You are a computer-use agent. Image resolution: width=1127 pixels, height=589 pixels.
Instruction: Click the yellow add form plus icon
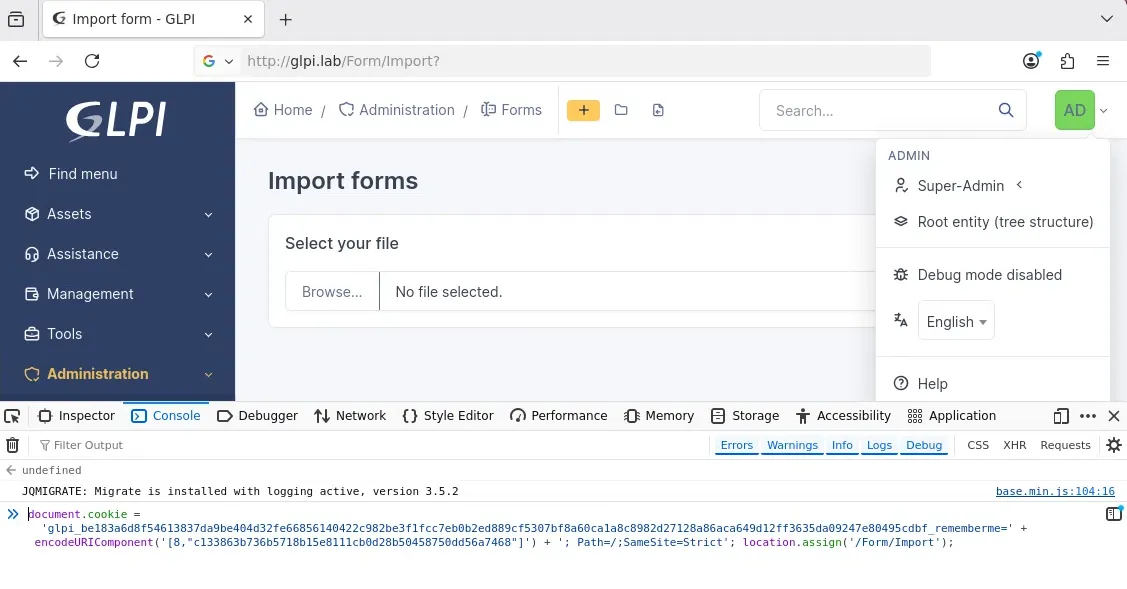pos(583,110)
